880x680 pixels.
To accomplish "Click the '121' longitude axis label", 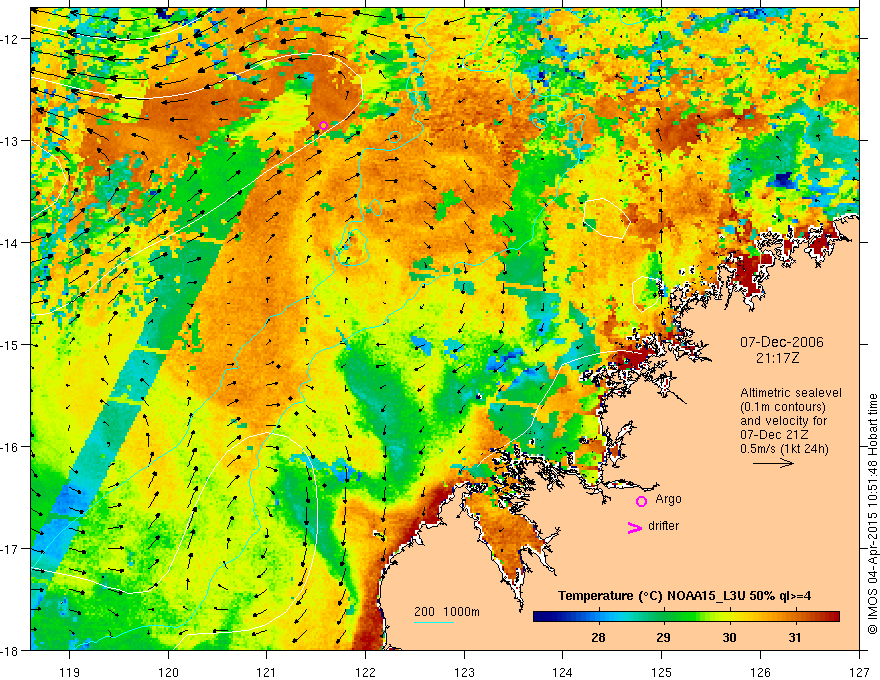I will [x=267, y=673].
